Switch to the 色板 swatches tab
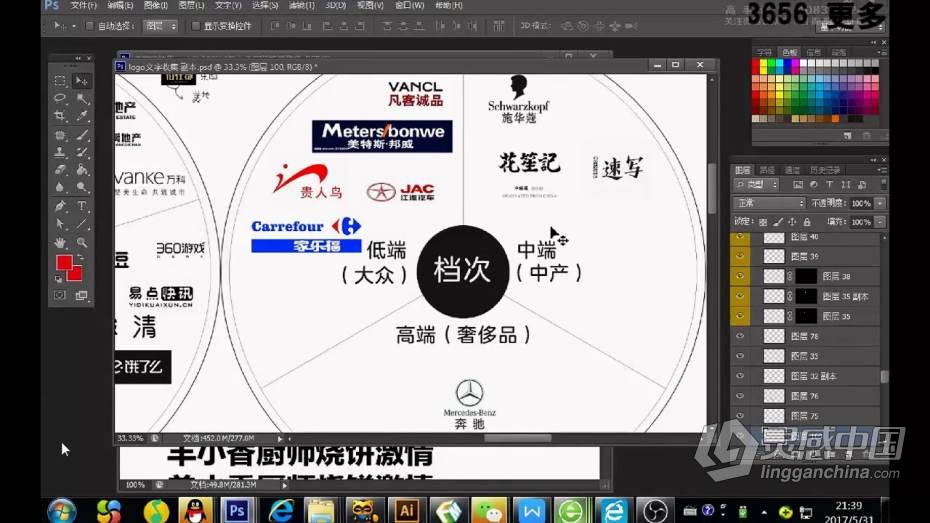 coord(790,52)
